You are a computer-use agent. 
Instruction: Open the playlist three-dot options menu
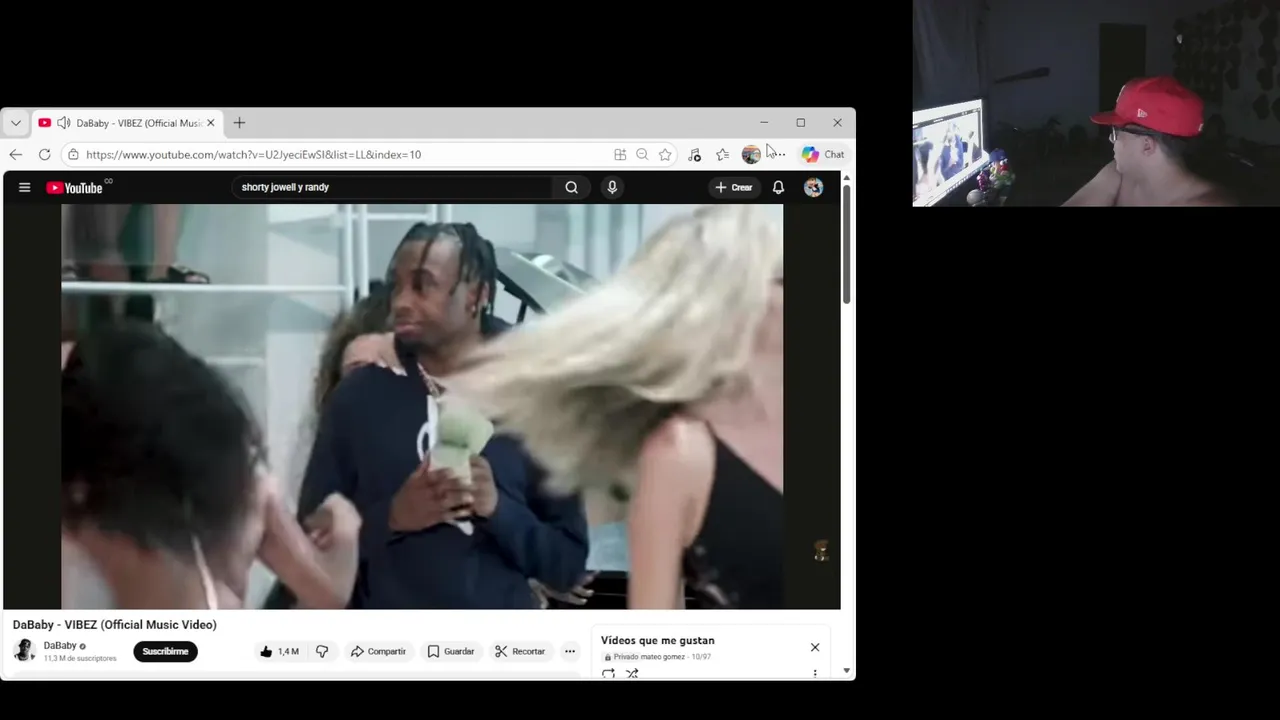[x=815, y=674]
